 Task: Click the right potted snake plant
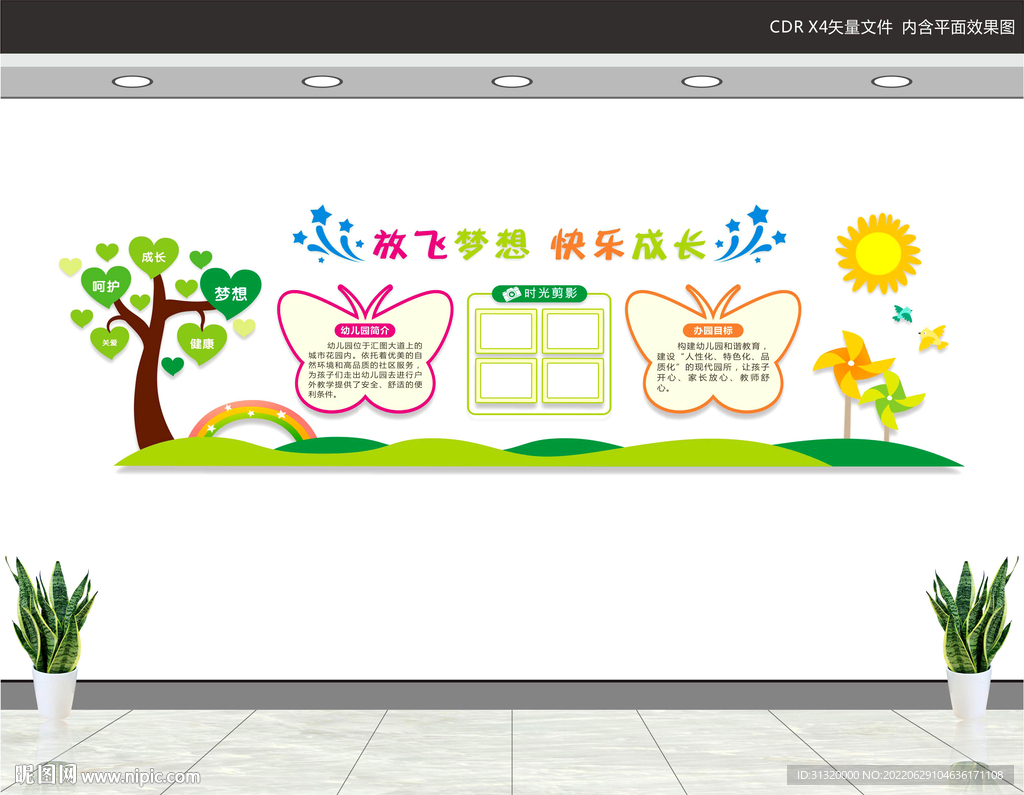click(x=972, y=637)
